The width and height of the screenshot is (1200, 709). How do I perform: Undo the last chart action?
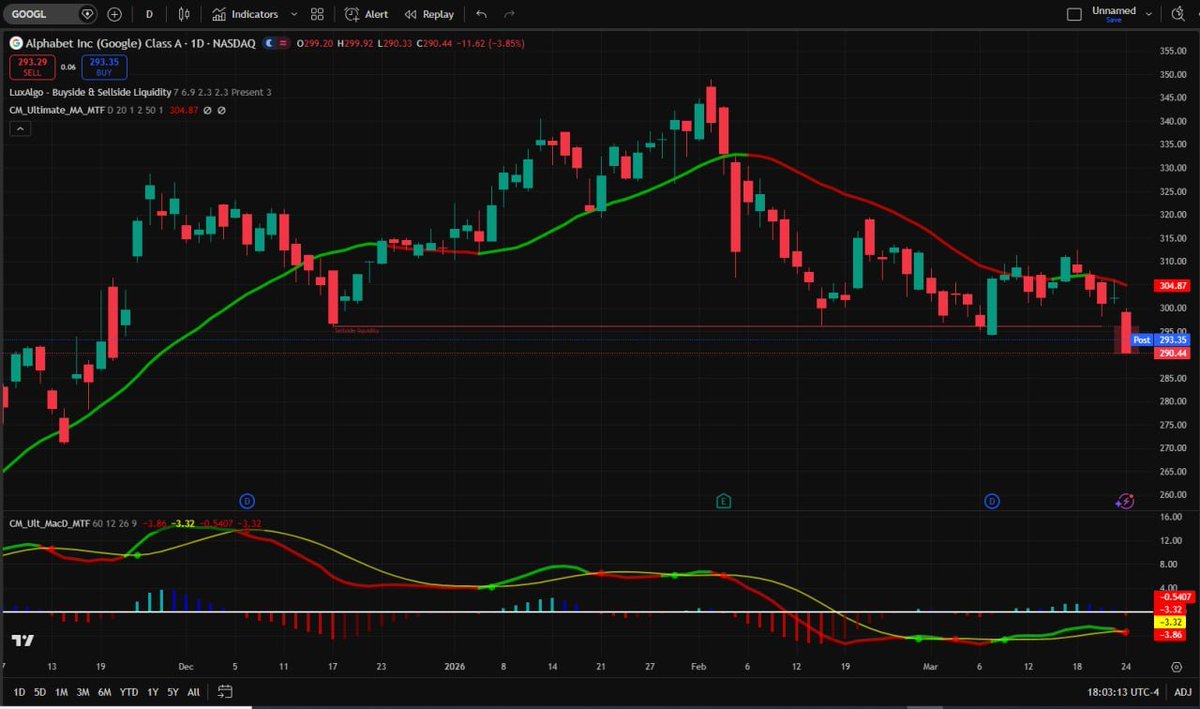pos(482,14)
